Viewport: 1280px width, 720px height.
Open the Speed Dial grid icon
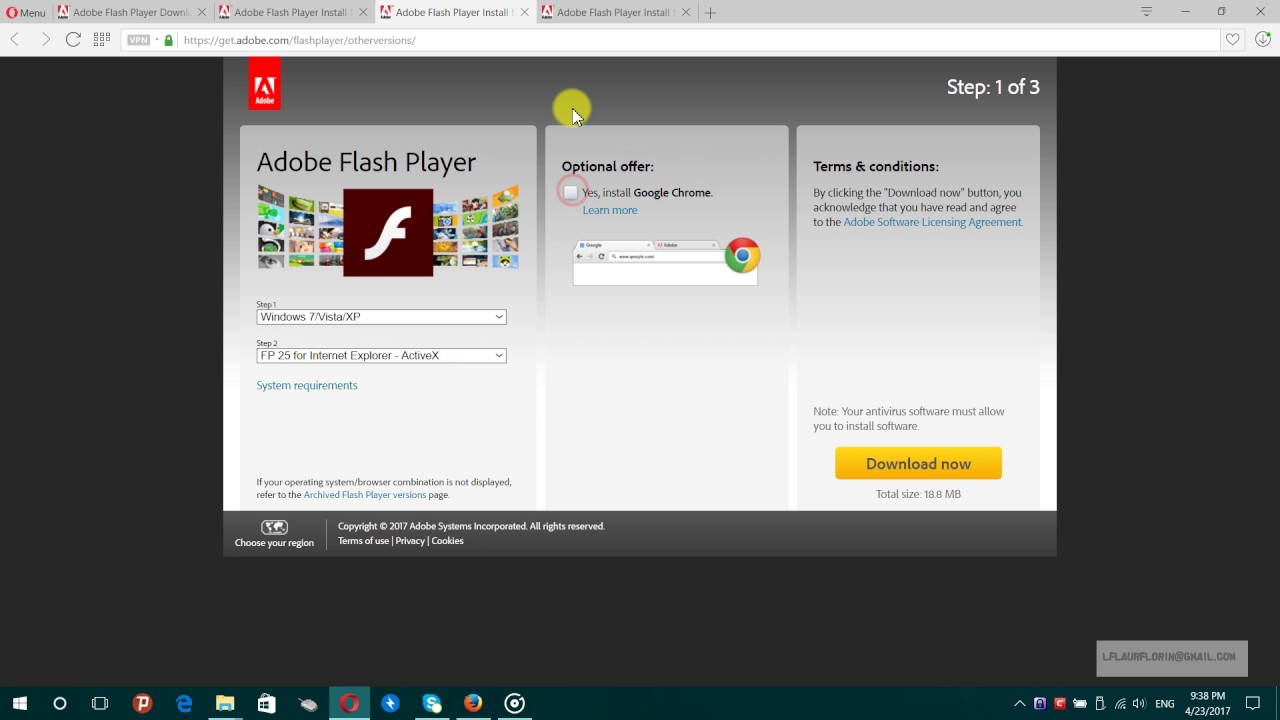102,40
